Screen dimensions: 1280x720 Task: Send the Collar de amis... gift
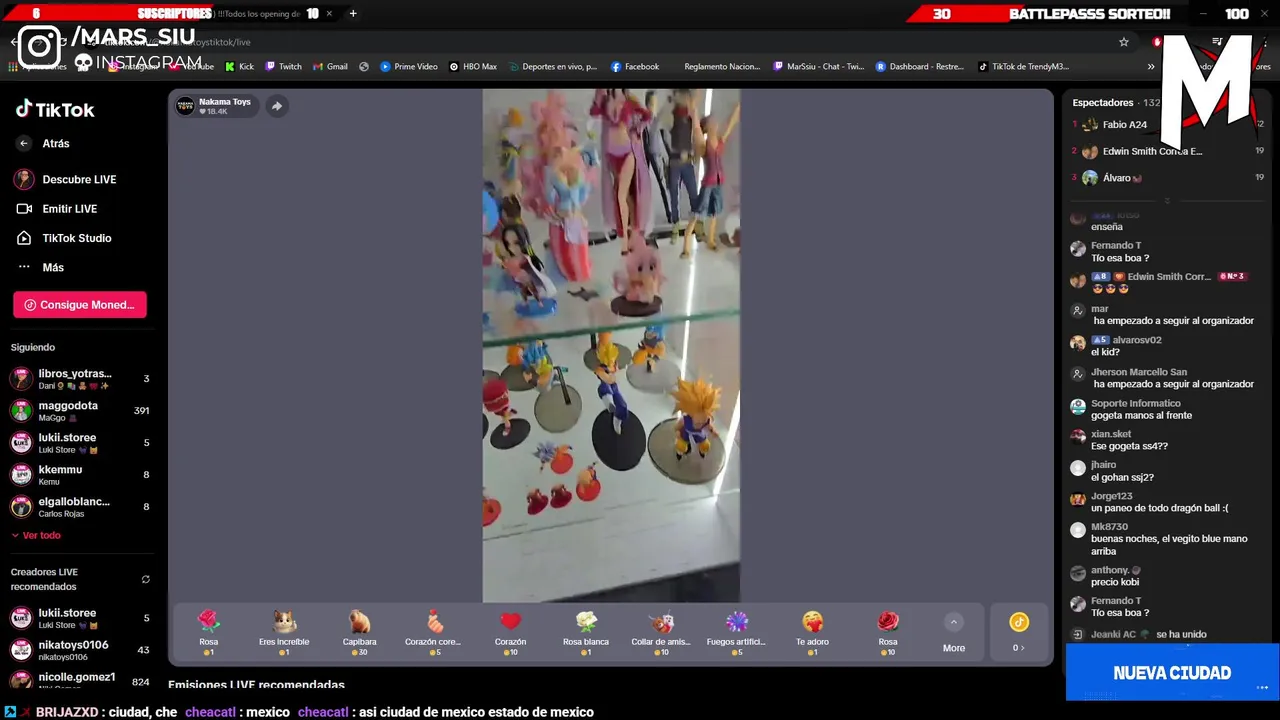pyautogui.click(x=661, y=633)
